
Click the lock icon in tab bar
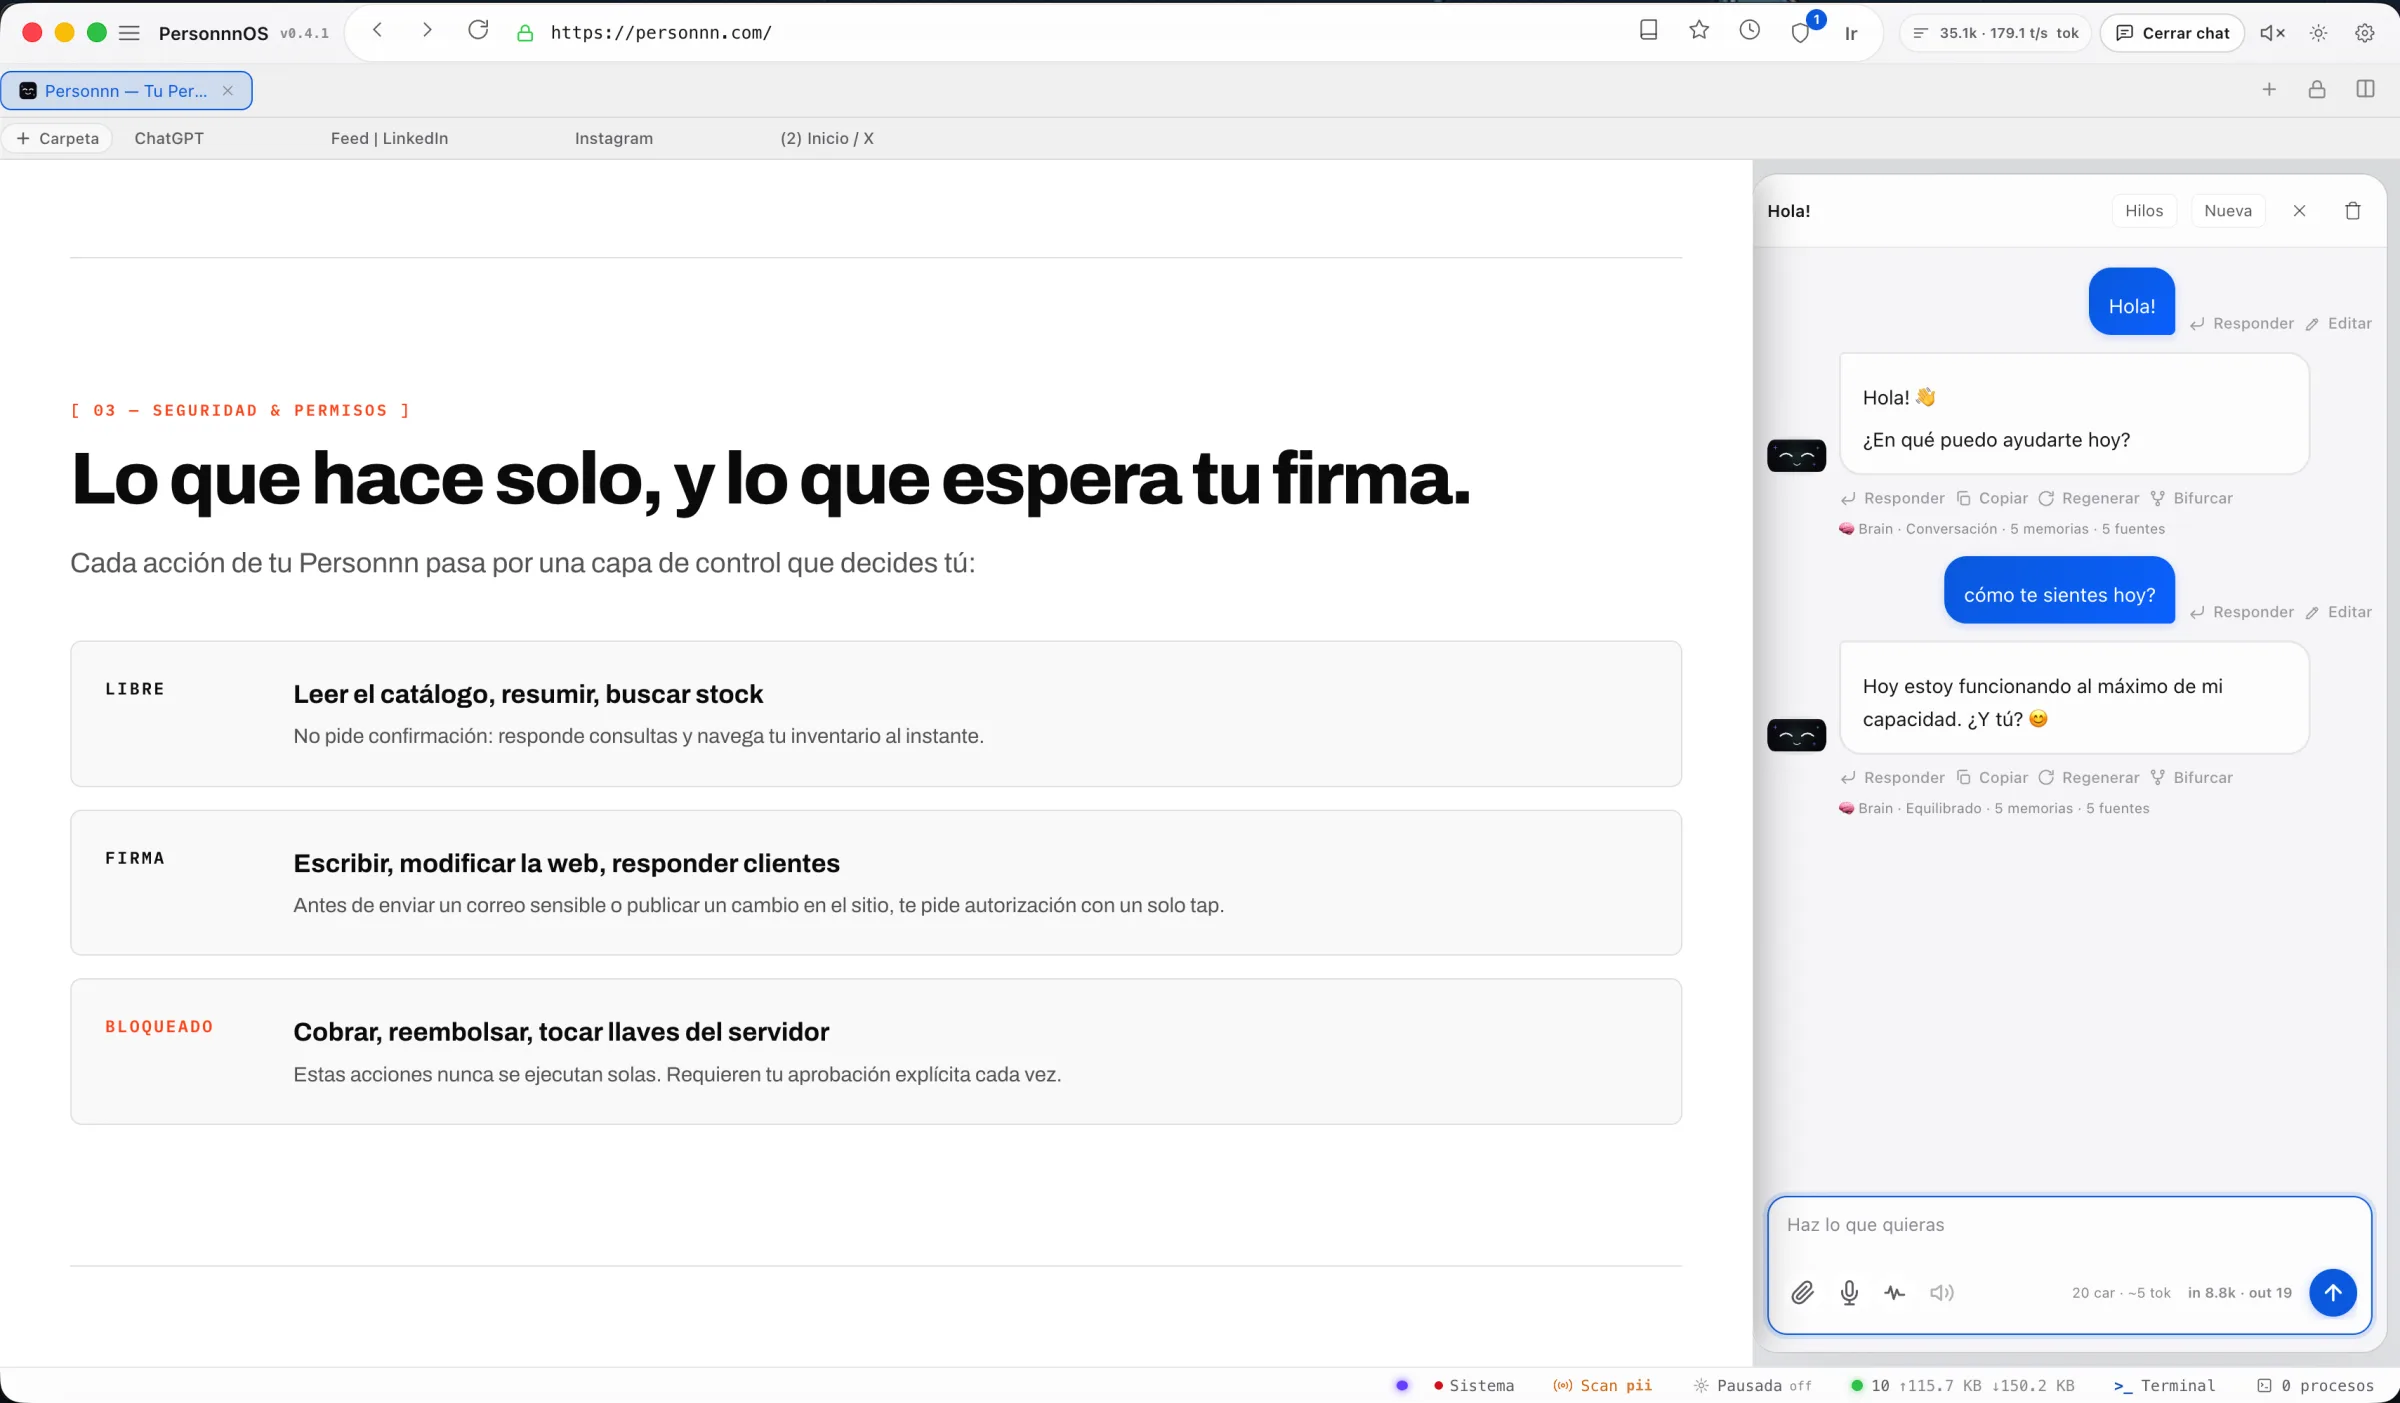(x=2317, y=90)
